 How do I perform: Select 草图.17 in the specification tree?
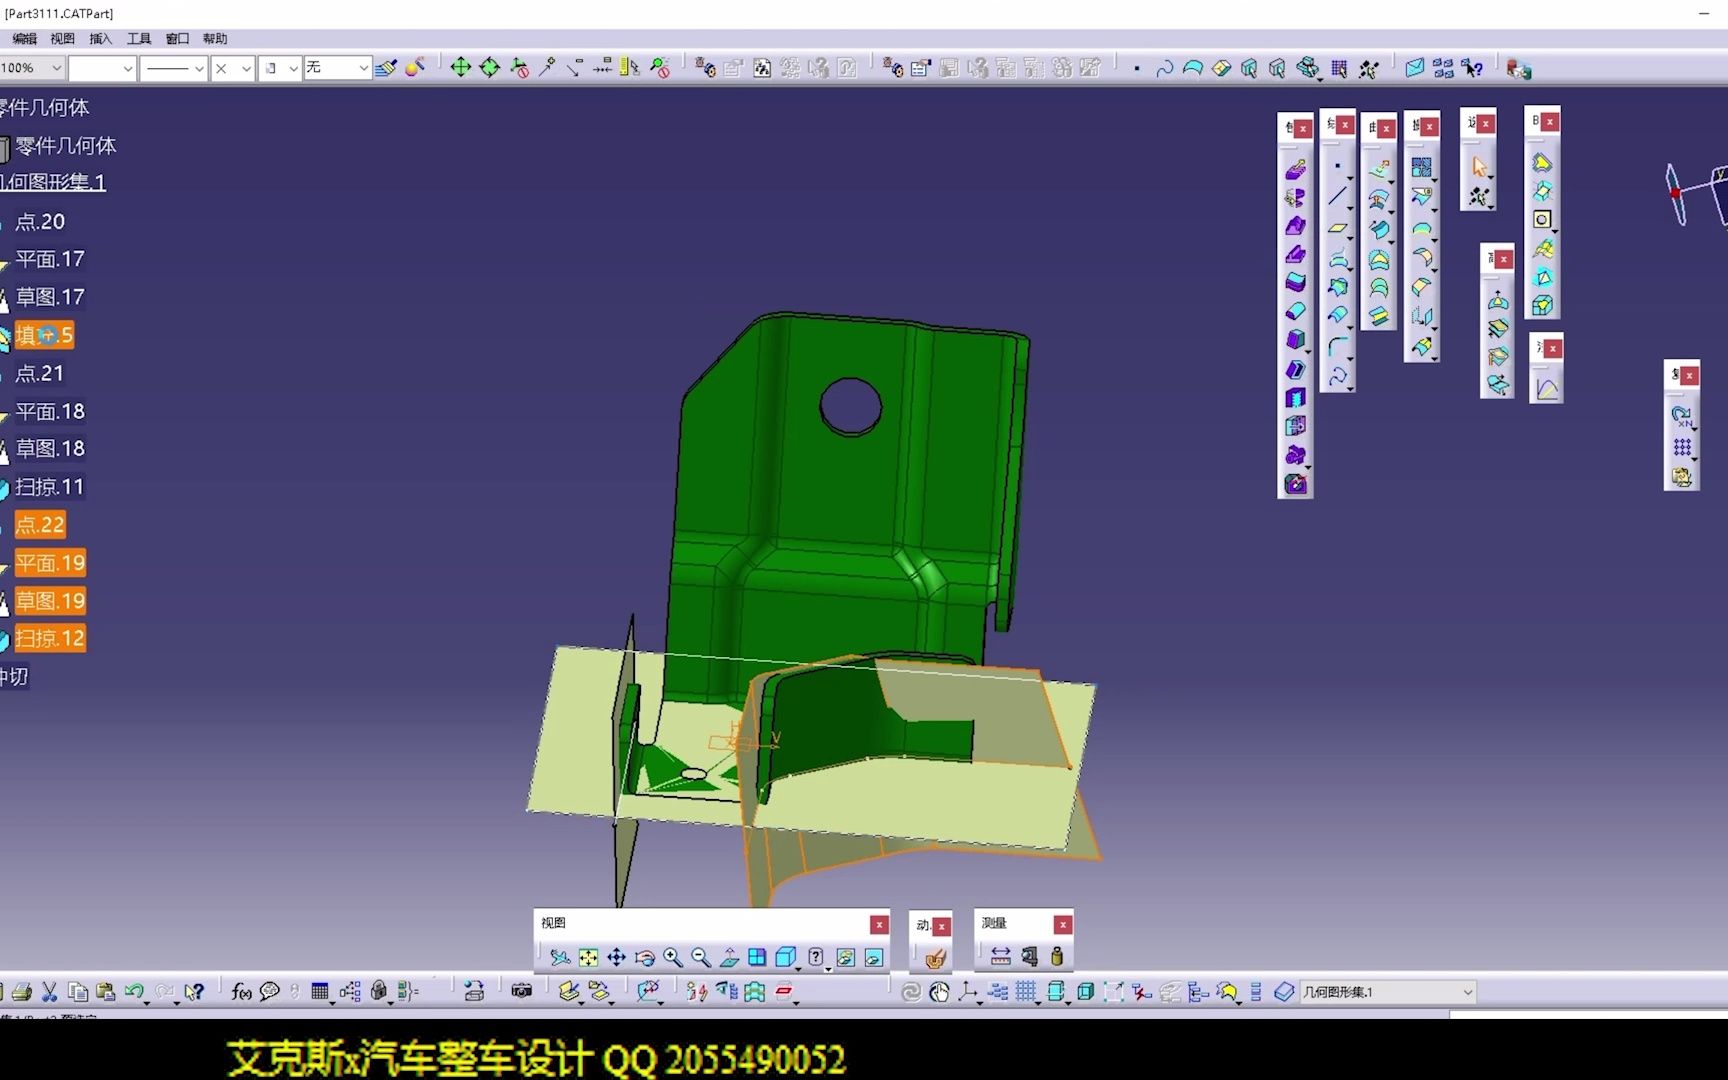coord(50,298)
